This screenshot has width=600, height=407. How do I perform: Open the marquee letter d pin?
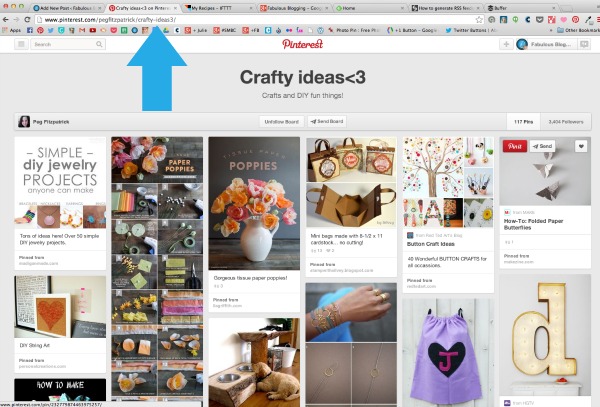pos(545,335)
